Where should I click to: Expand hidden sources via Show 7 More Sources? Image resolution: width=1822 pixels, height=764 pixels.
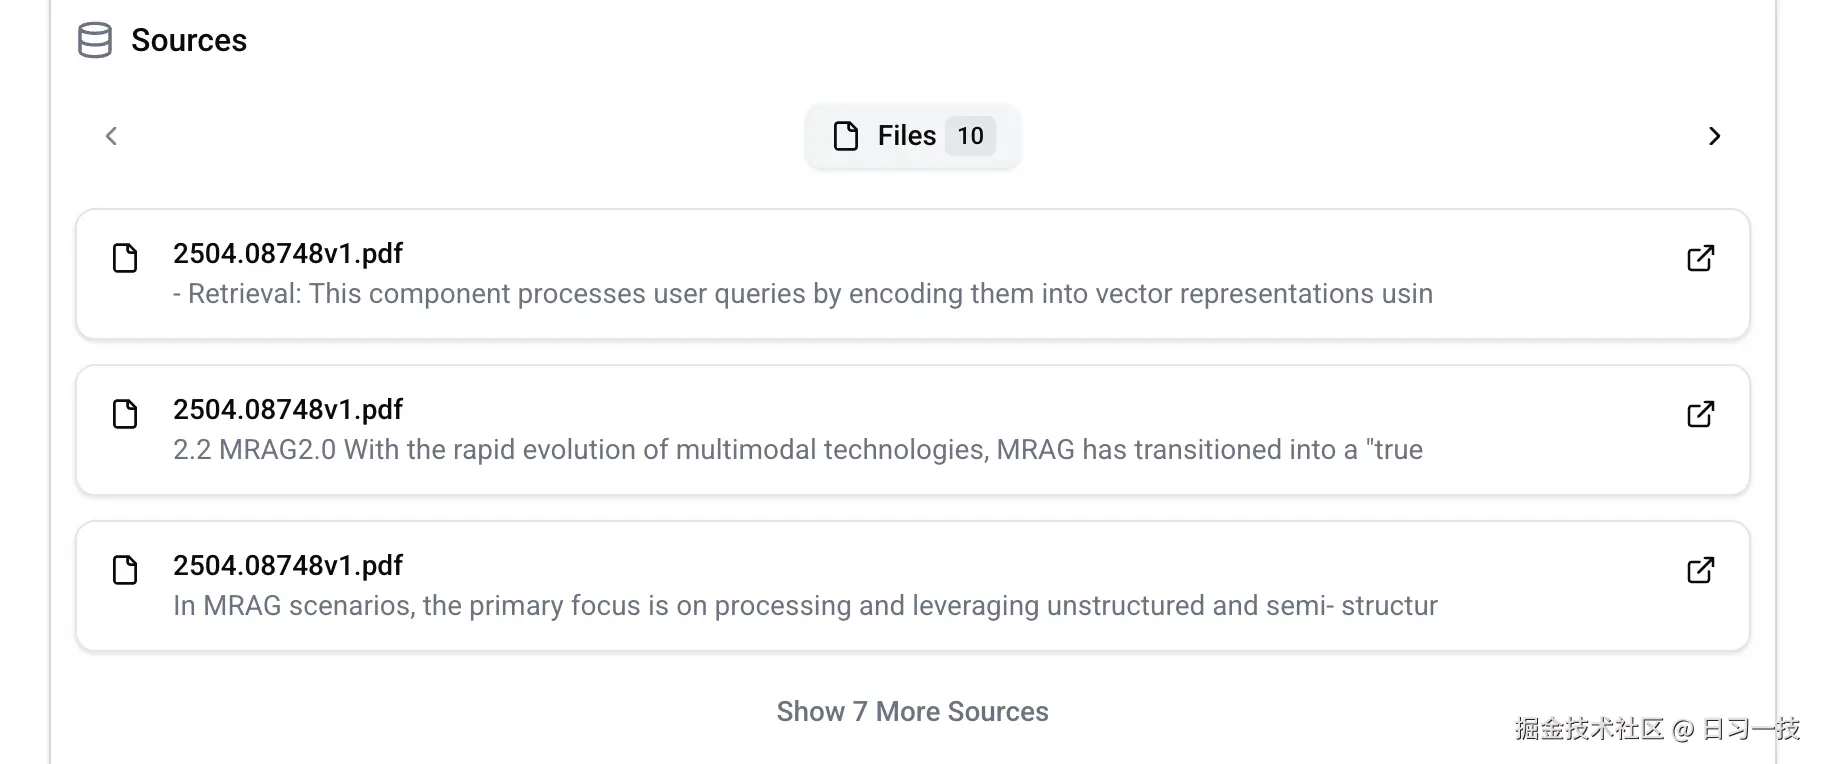(912, 711)
